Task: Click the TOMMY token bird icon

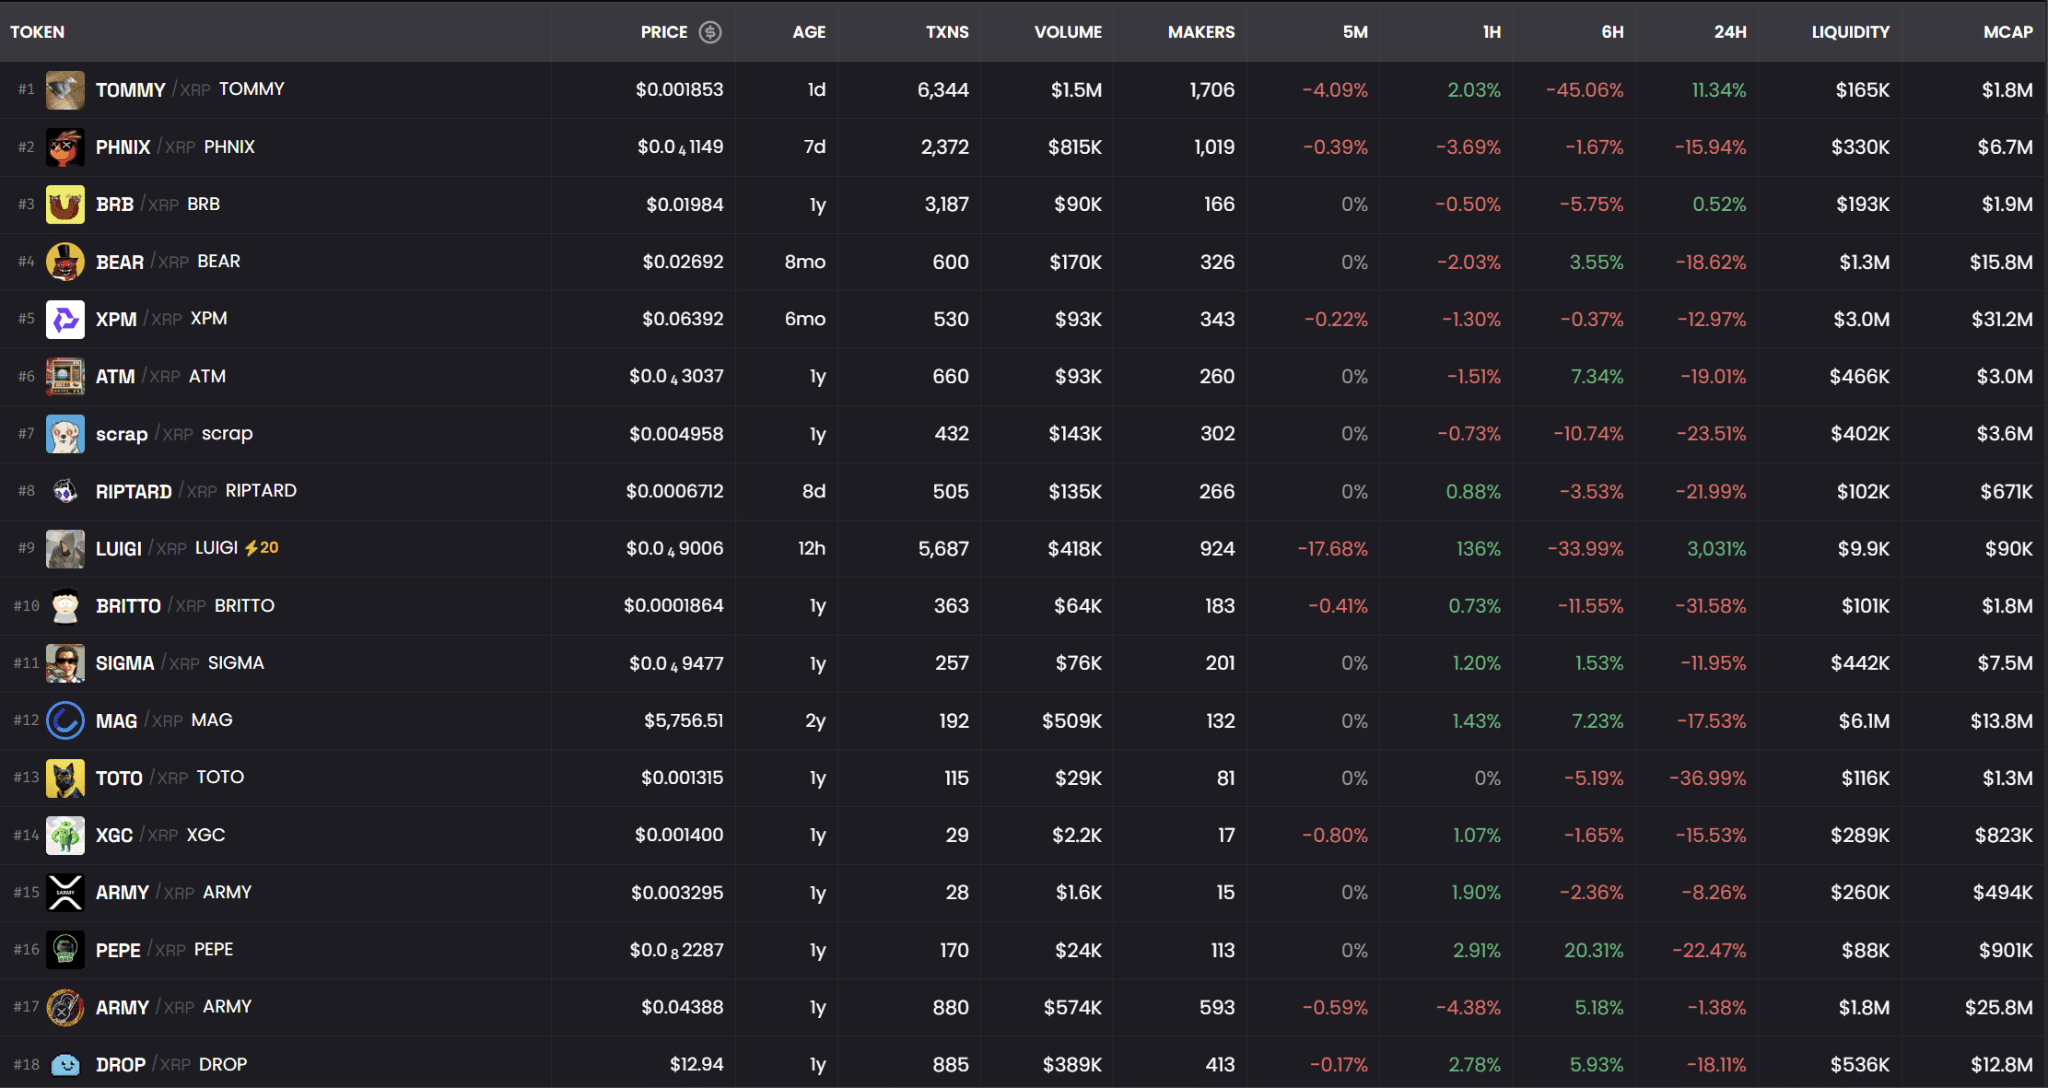Action: (65, 90)
